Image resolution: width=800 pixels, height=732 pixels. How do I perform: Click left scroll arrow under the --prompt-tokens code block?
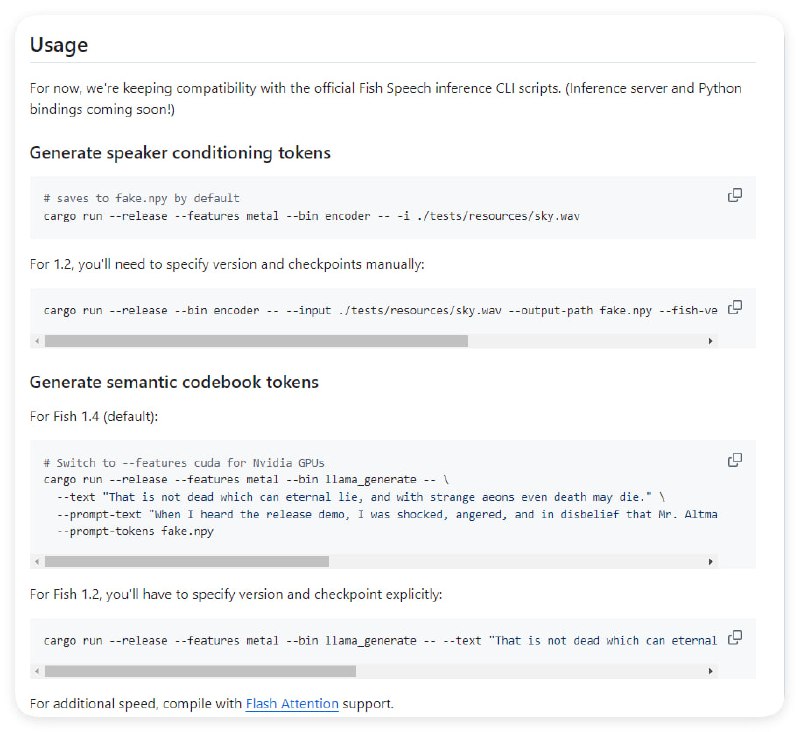click(37, 562)
